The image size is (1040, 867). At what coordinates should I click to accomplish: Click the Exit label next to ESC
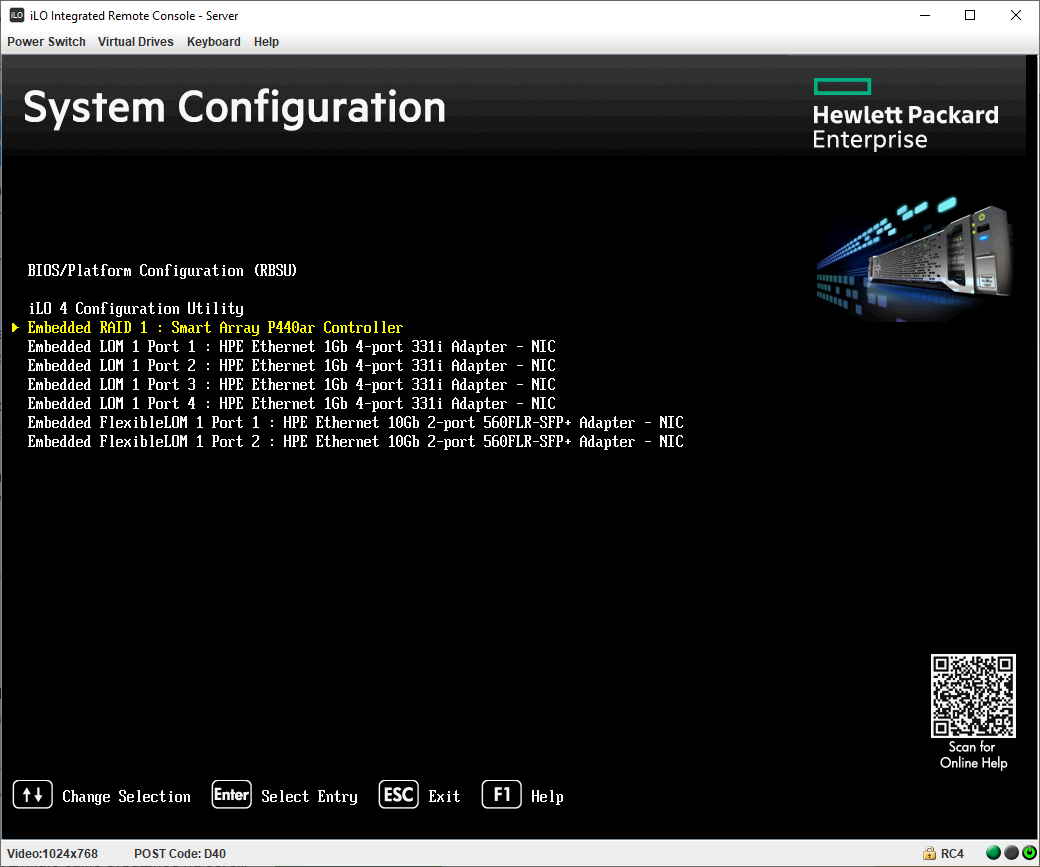click(x=444, y=797)
